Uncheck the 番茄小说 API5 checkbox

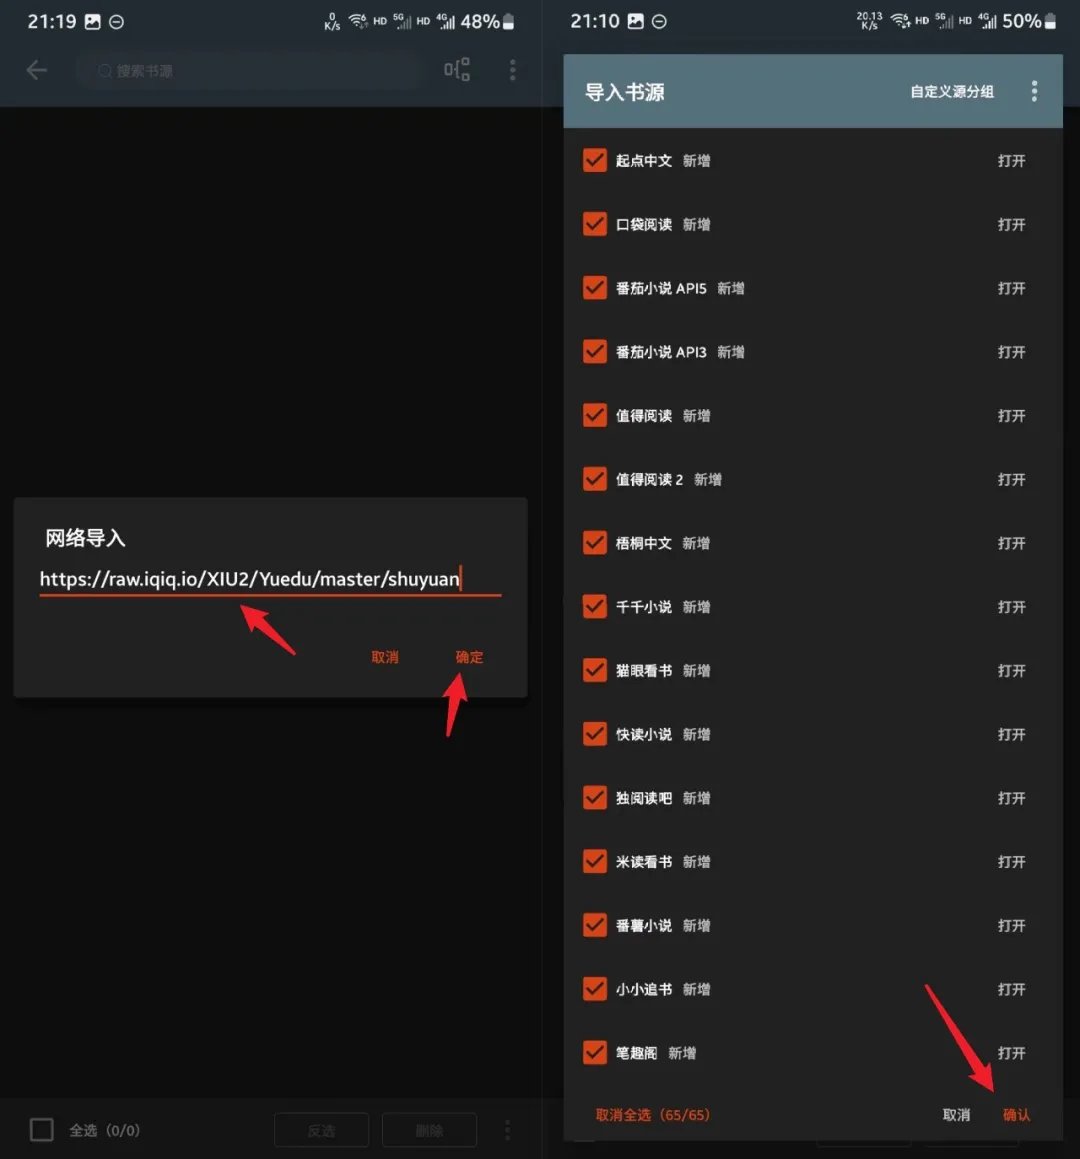(595, 288)
